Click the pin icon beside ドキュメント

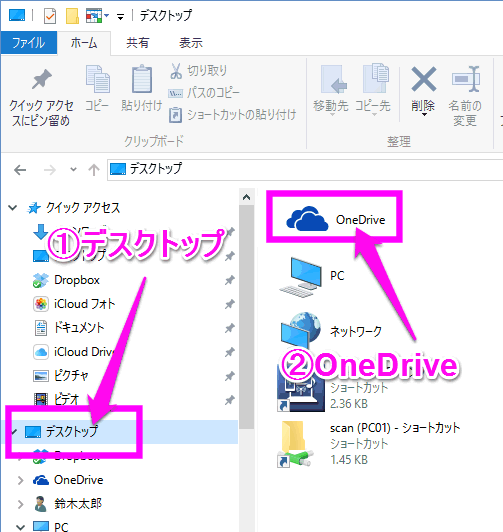pos(230,328)
